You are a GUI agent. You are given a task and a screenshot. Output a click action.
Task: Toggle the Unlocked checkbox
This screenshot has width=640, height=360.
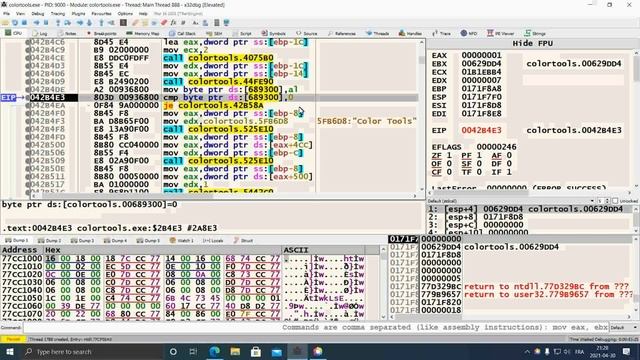click(x=615, y=201)
